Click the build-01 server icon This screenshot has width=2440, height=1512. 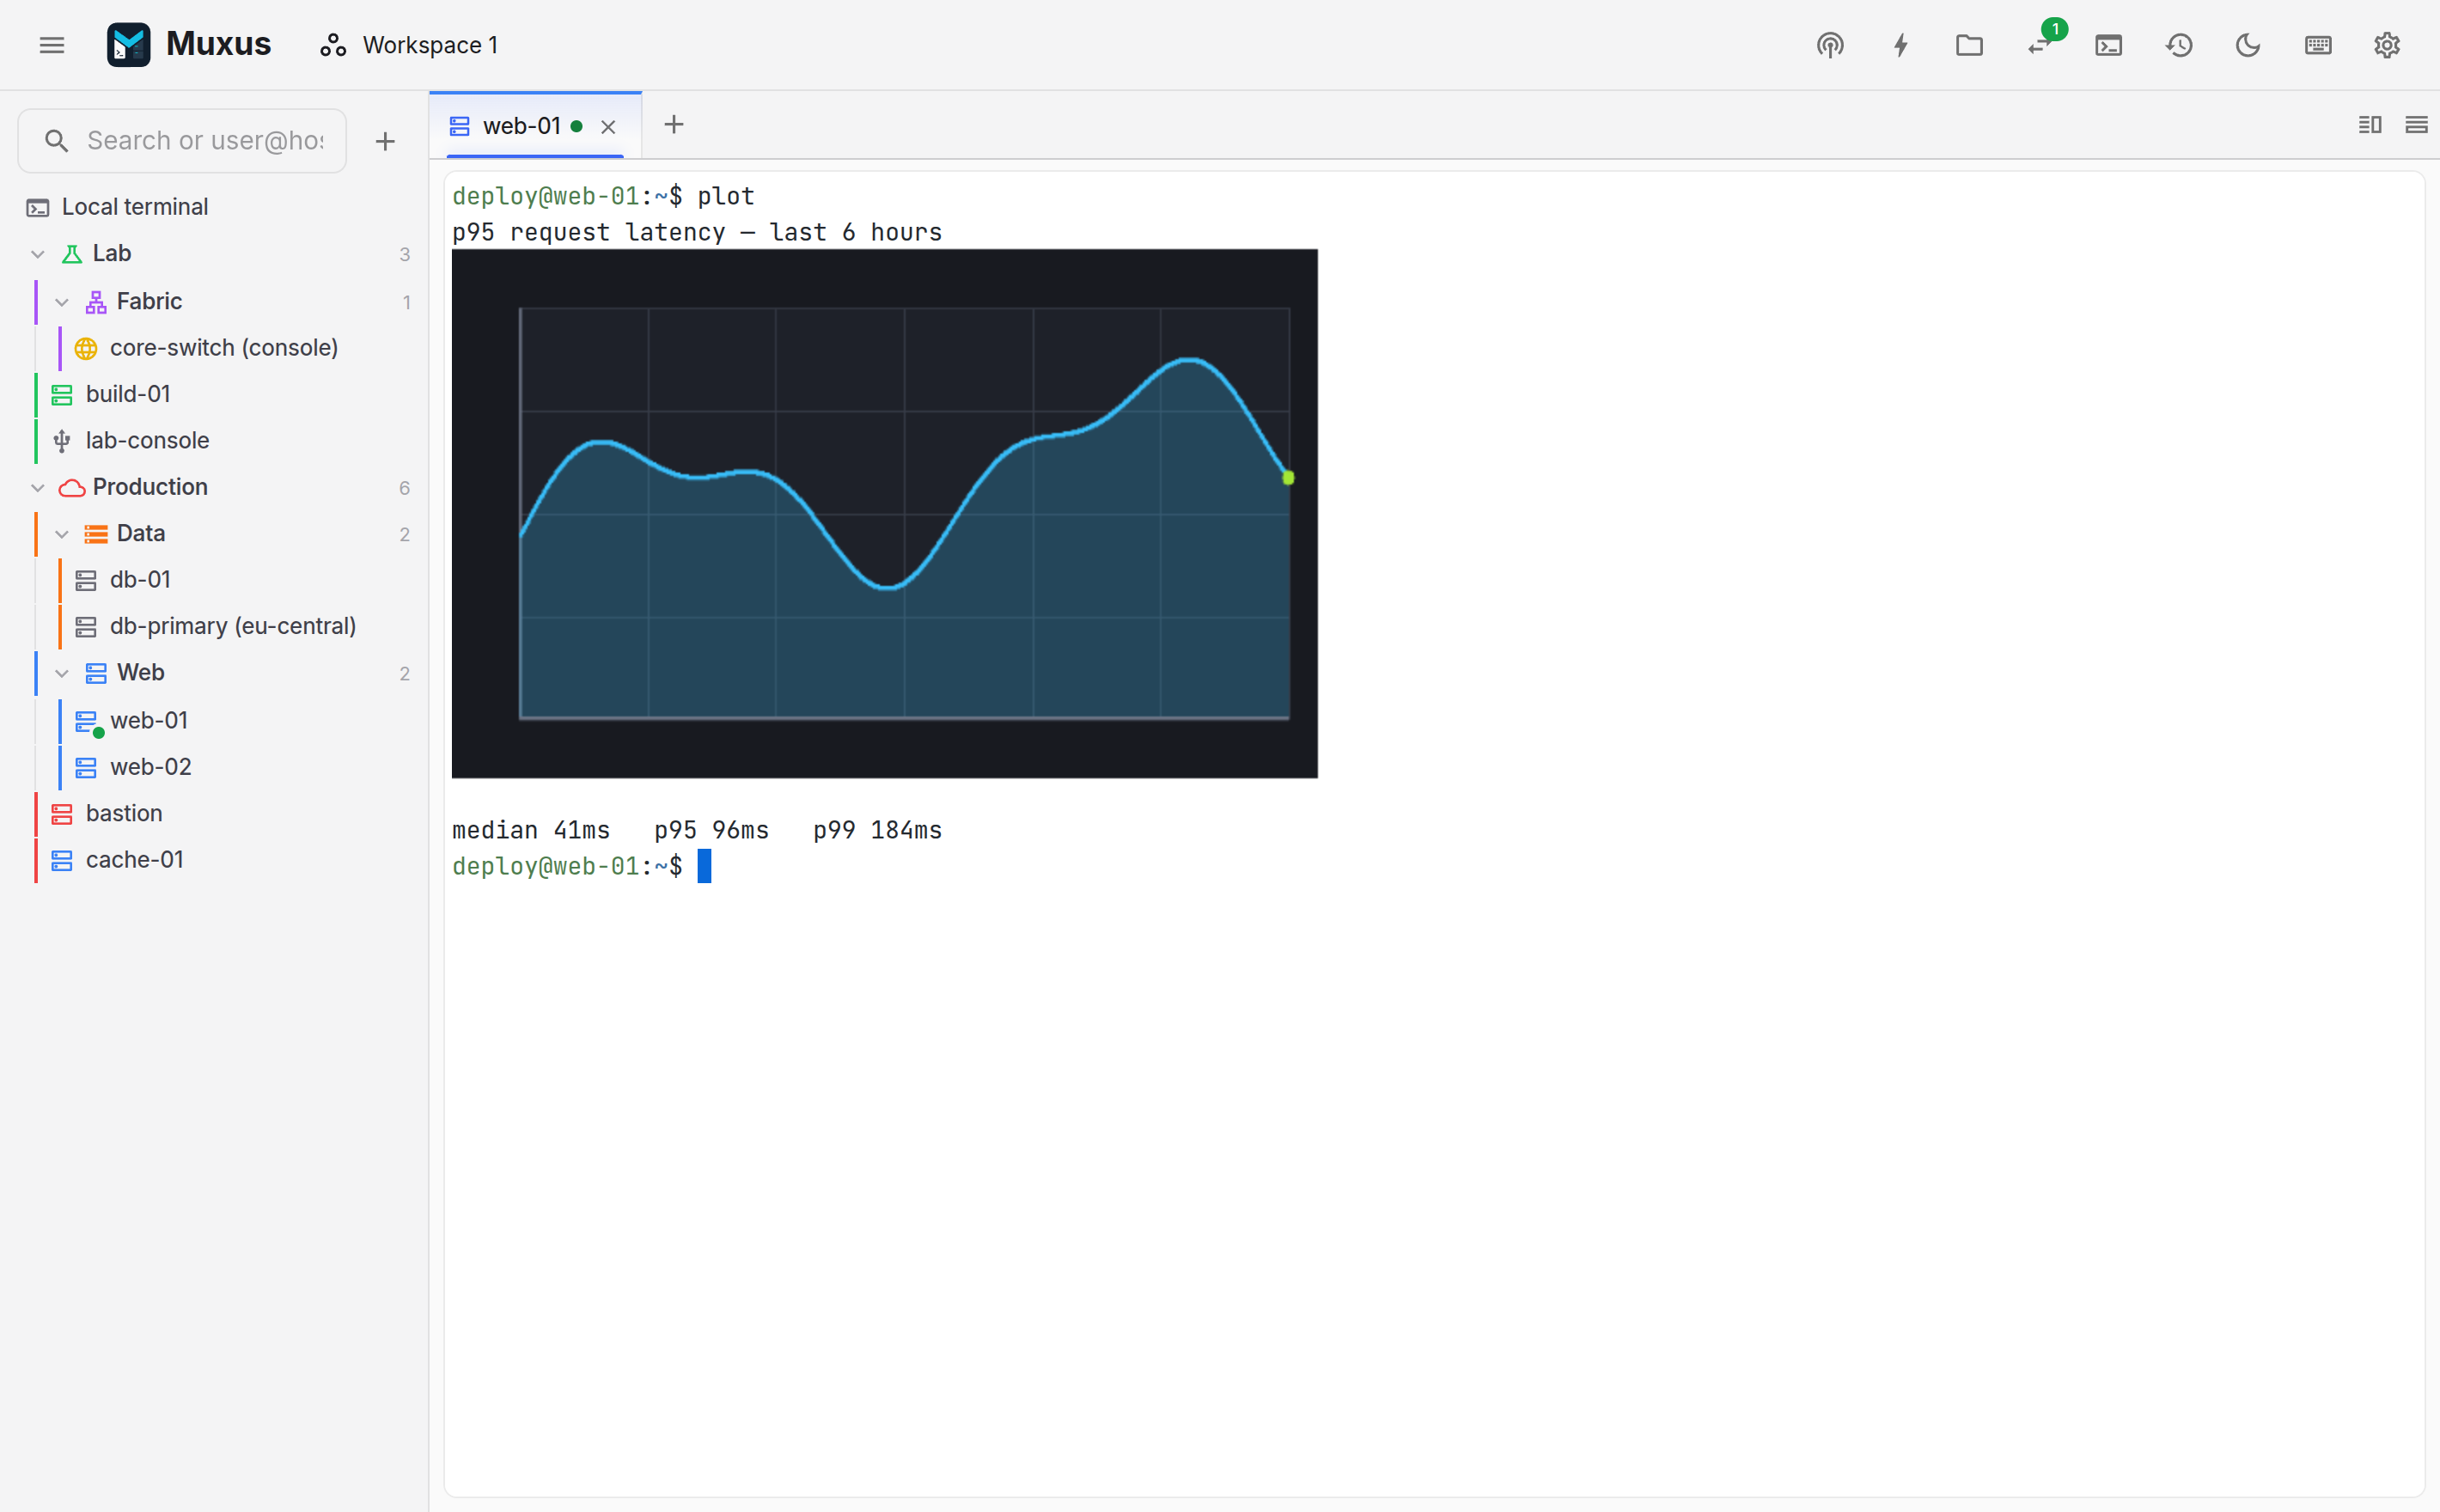coord(62,395)
